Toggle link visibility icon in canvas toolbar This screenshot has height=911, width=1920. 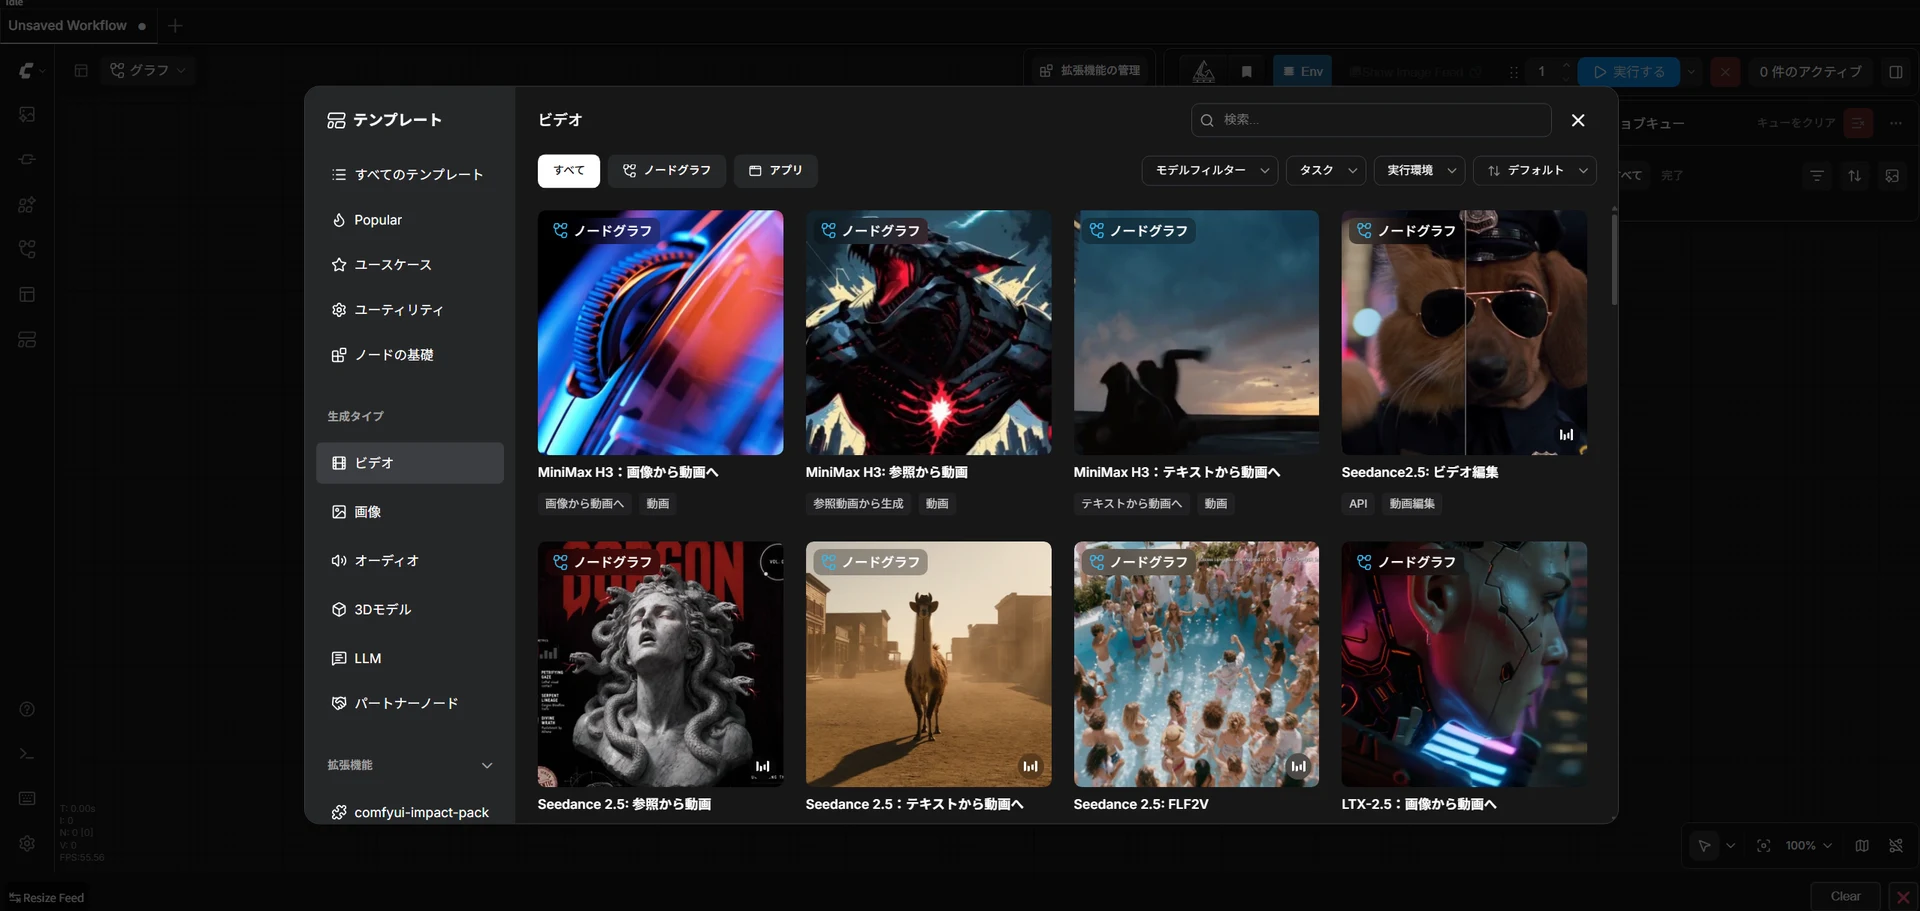coord(1896,846)
